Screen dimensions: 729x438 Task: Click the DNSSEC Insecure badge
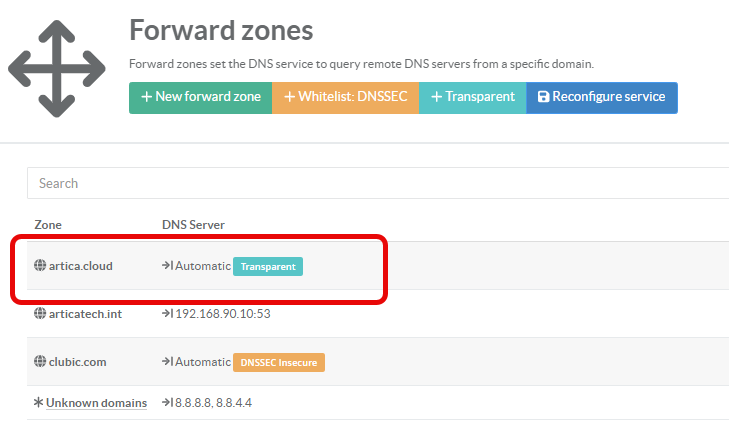[x=279, y=362]
